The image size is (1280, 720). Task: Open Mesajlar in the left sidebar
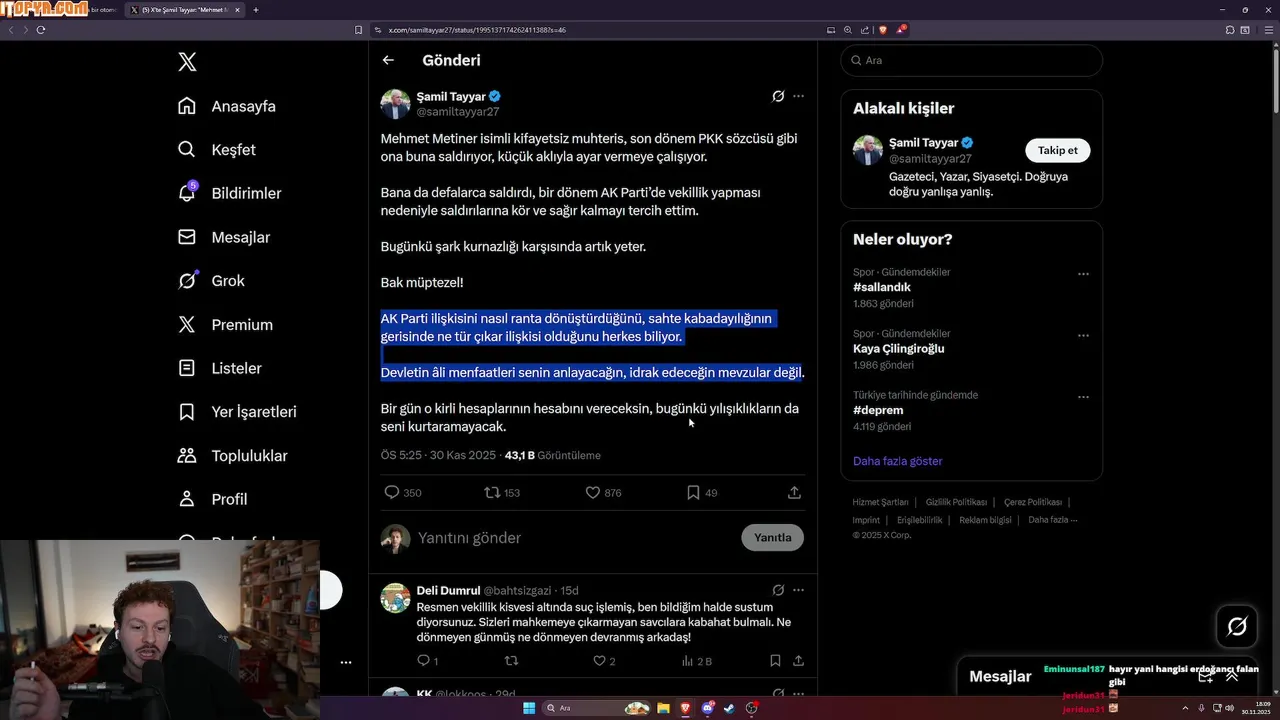click(x=224, y=237)
